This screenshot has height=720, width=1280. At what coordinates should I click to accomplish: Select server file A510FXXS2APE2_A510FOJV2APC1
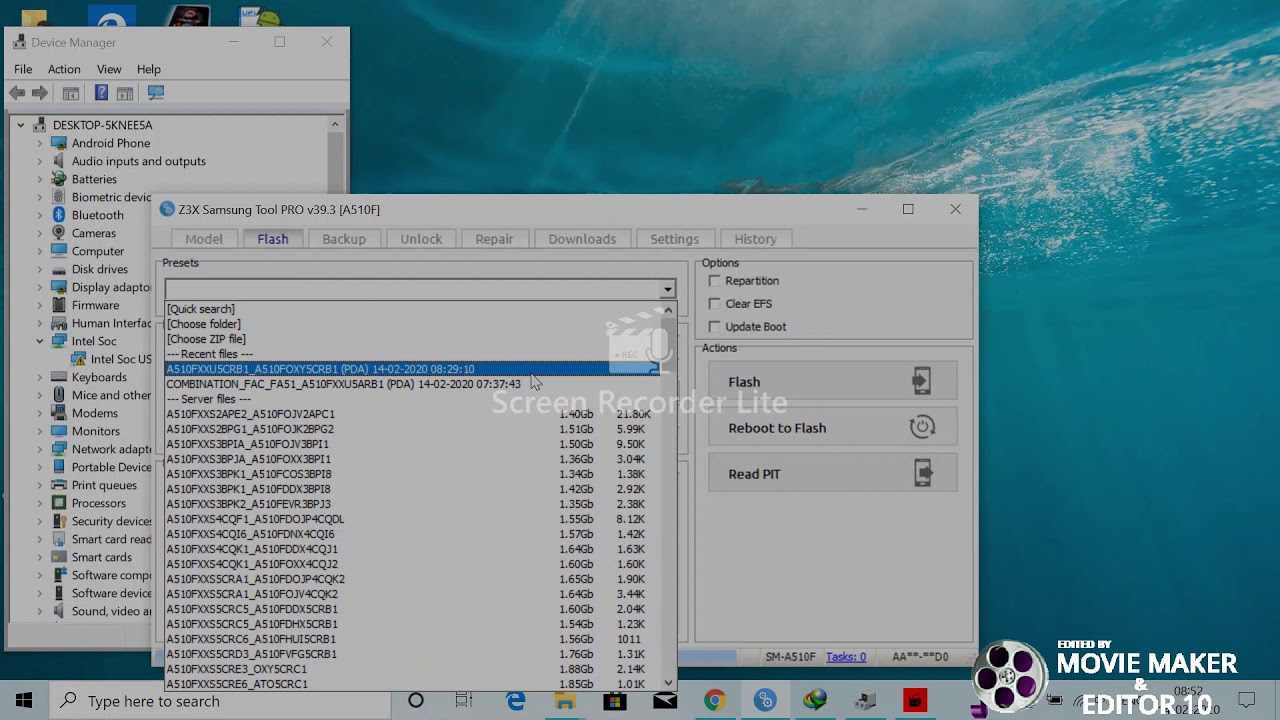412,414
